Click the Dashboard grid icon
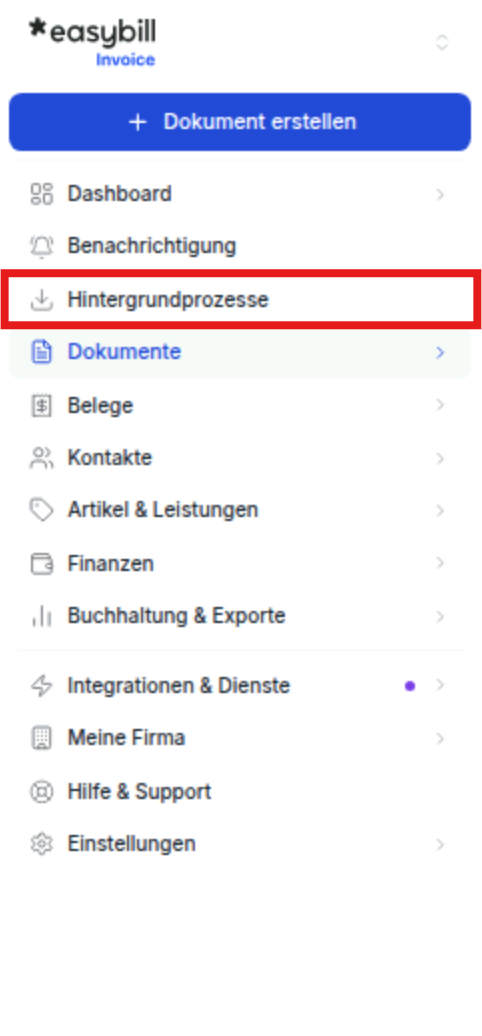 tap(42, 194)
